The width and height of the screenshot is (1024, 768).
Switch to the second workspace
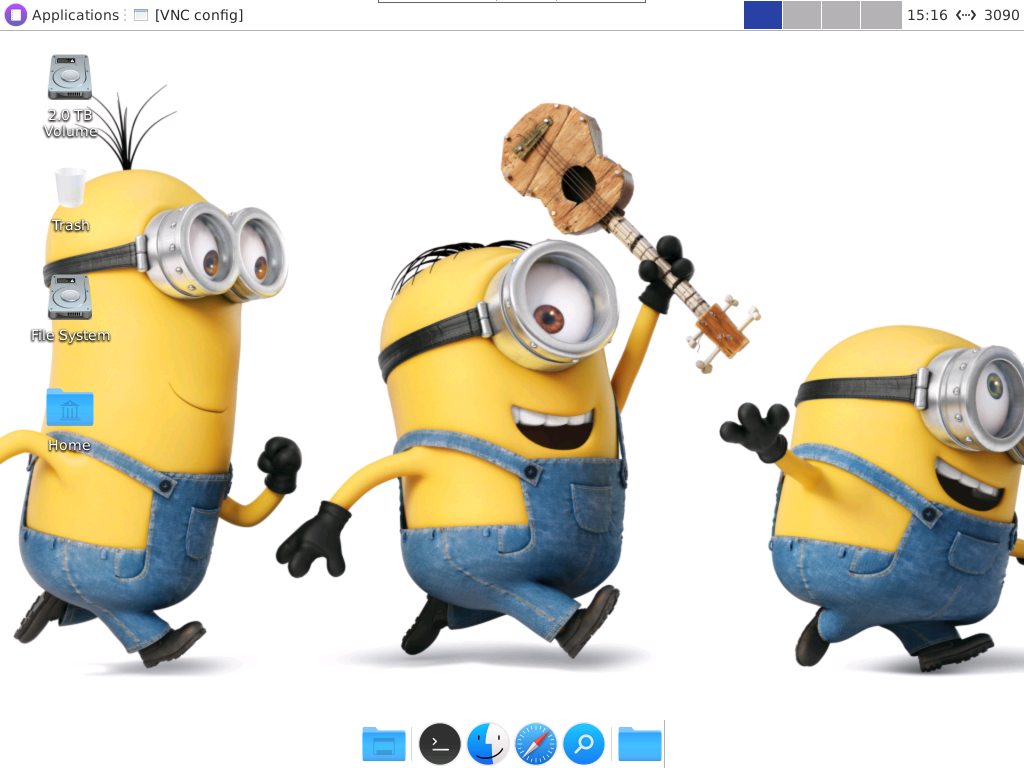[802, 15]
